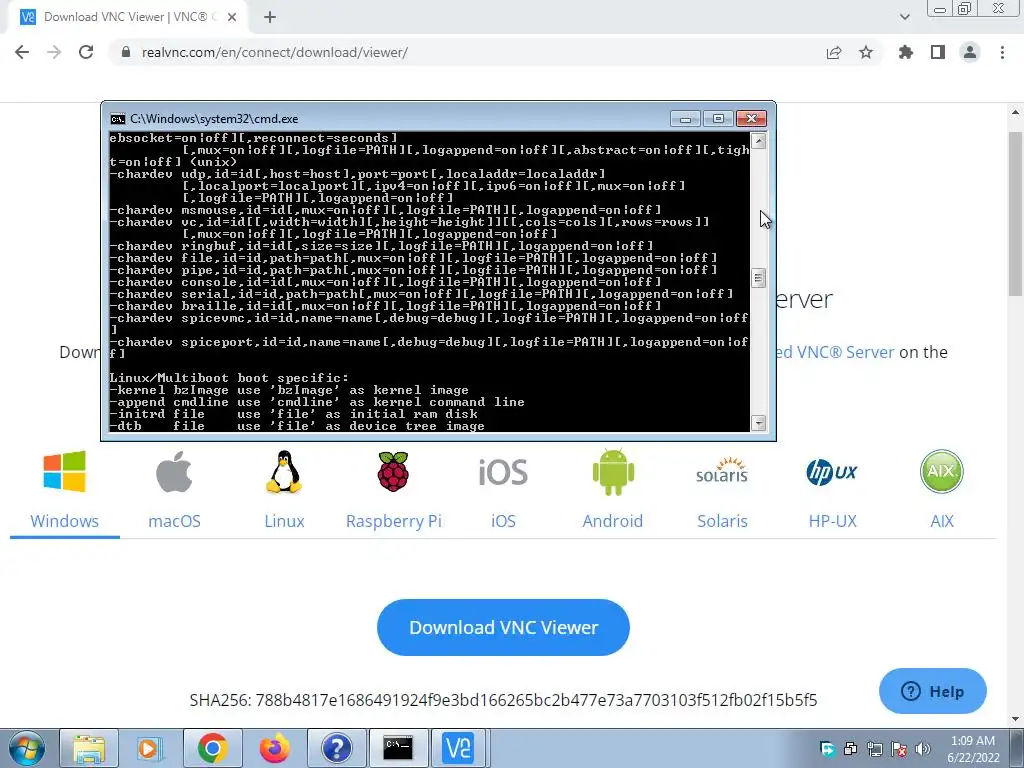This screenshot has height=768, width=1024.
Task: Open the Linux tab label
Action: (x=284, y=521)
